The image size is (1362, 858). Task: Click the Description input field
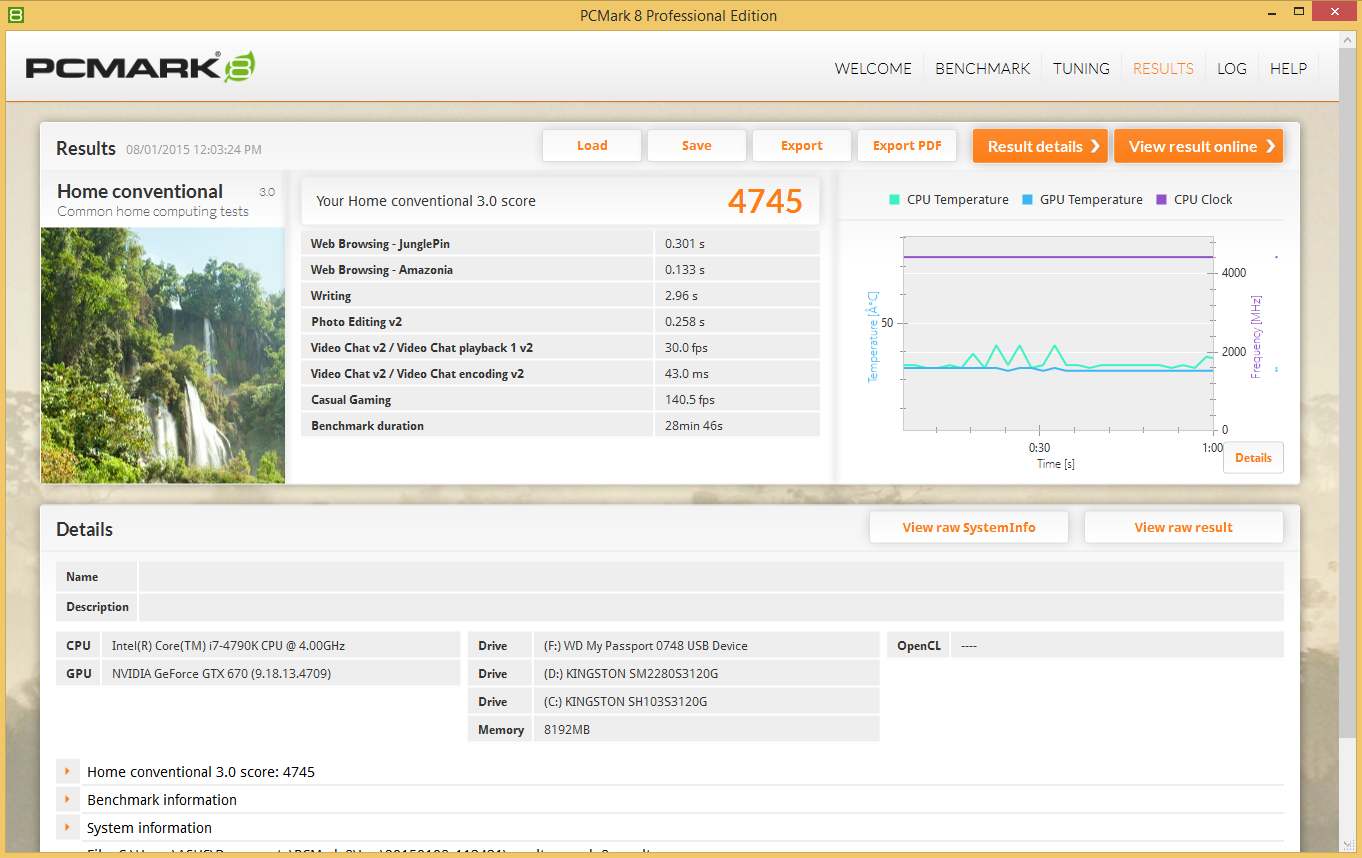(x=711, y=607)
